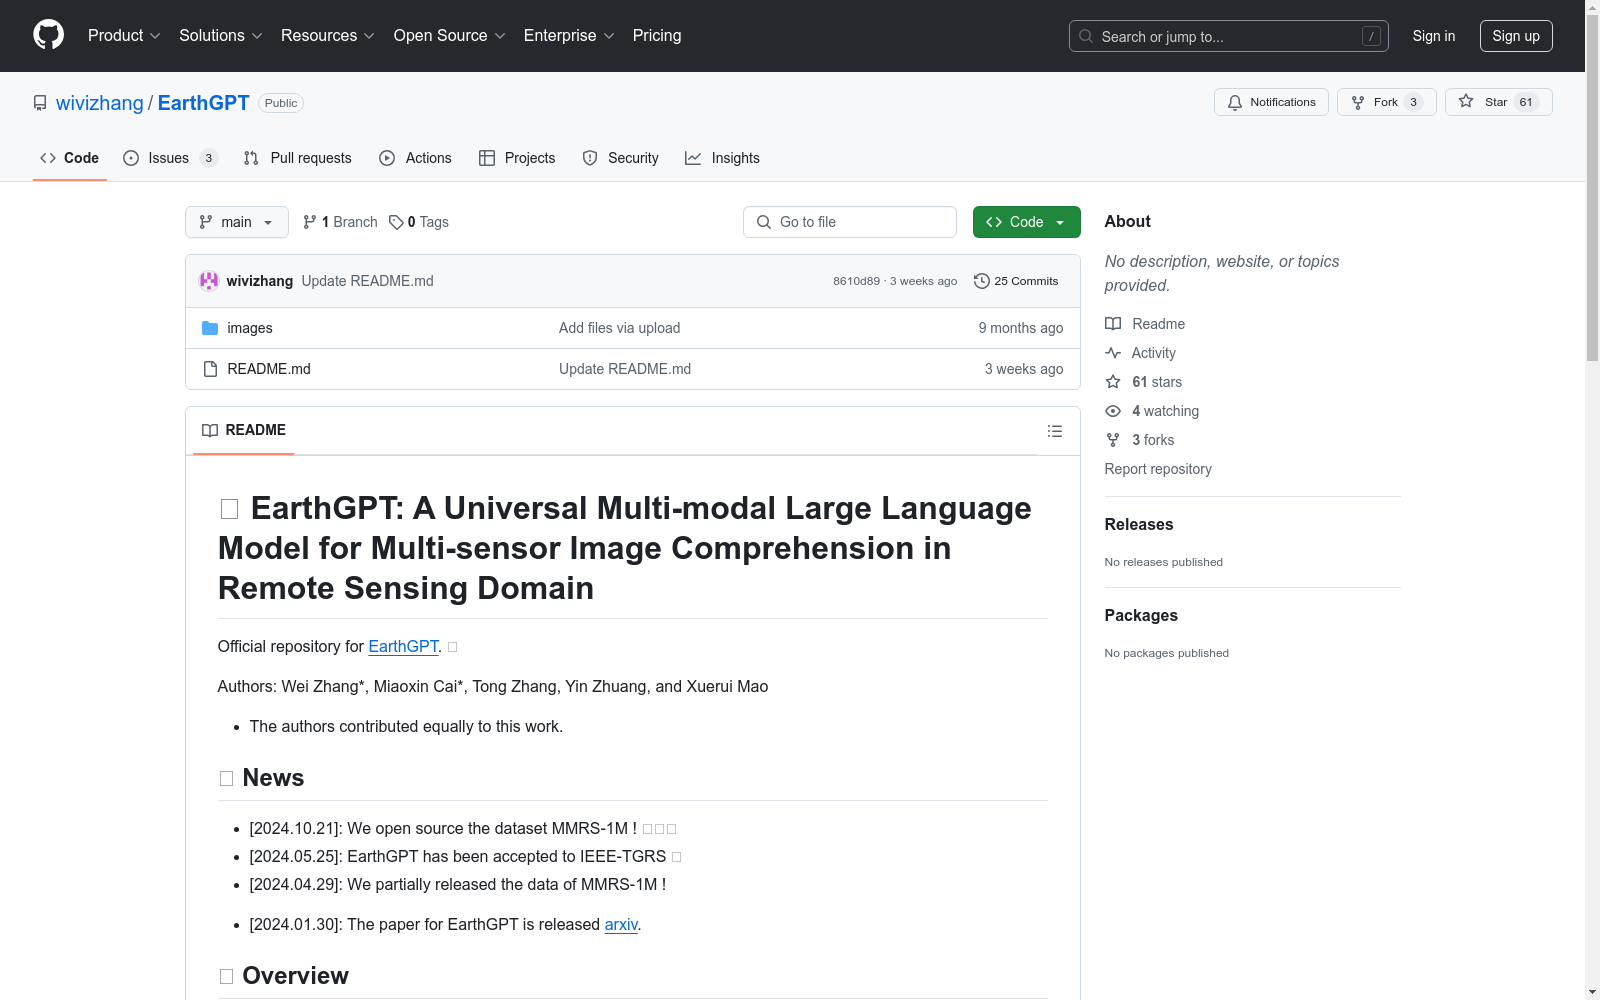Open the main branch selector dropdown

tap(237, 222)
